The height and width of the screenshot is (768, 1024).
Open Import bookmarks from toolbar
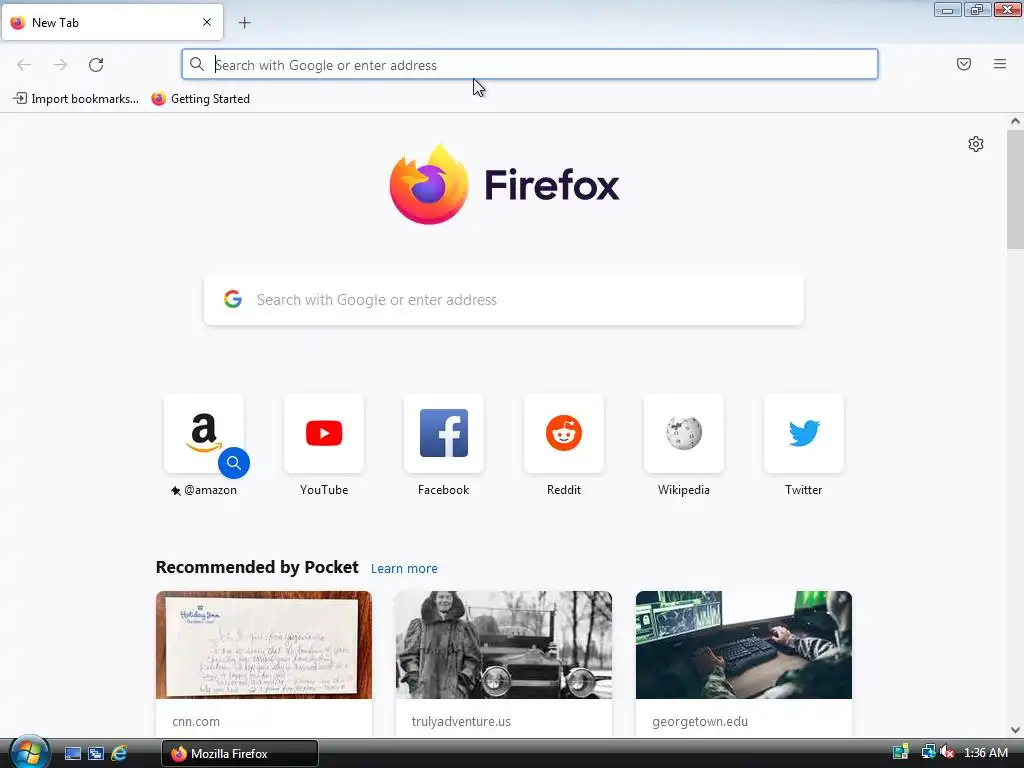coord(76,99)
